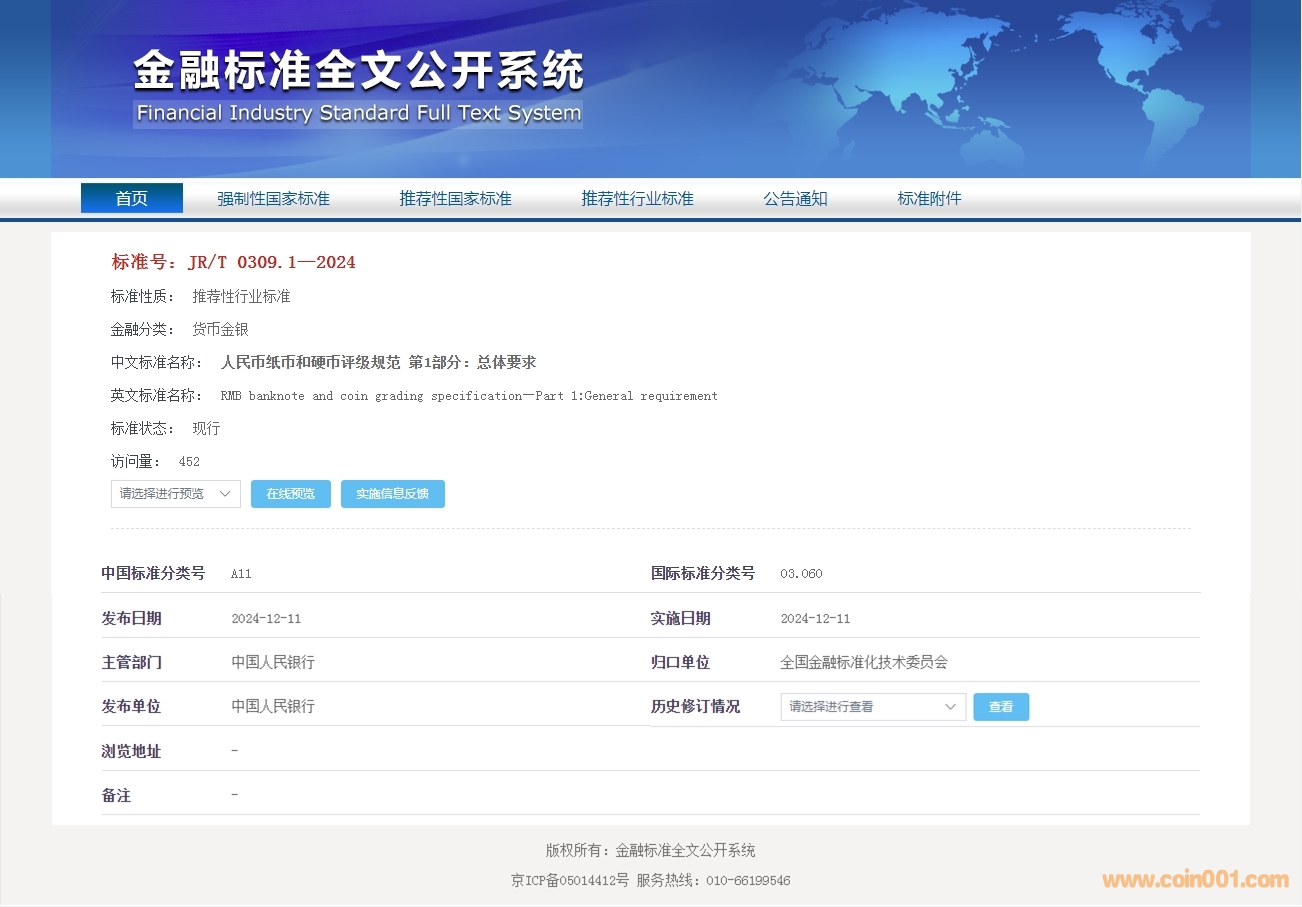This screenshot has width=1302, height=907.
Task: Open the 首页 navigation tab
Action: pyautogui.click(x=131, y=198)
